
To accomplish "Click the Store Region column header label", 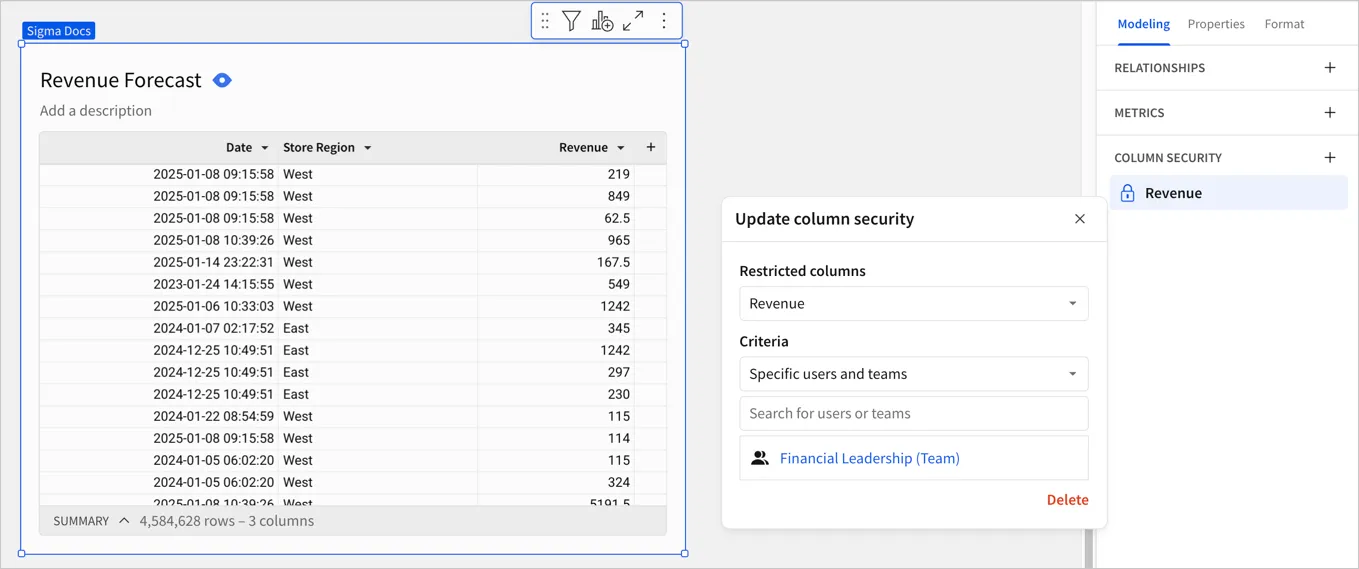I will pos(319,147).
